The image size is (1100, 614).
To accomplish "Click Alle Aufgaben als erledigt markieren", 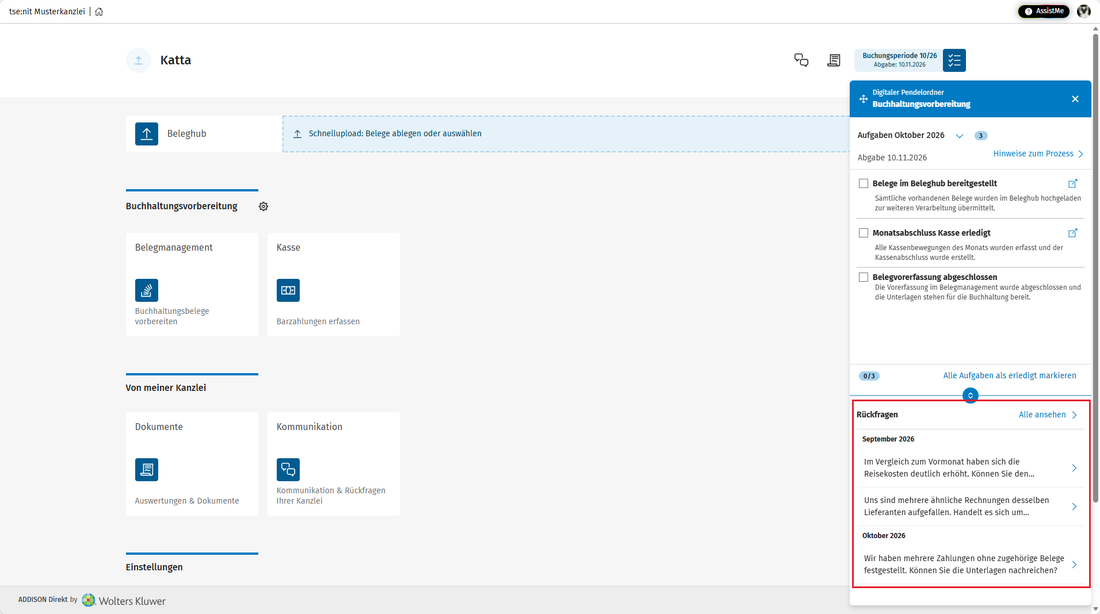I will [x=1010, y=376].
